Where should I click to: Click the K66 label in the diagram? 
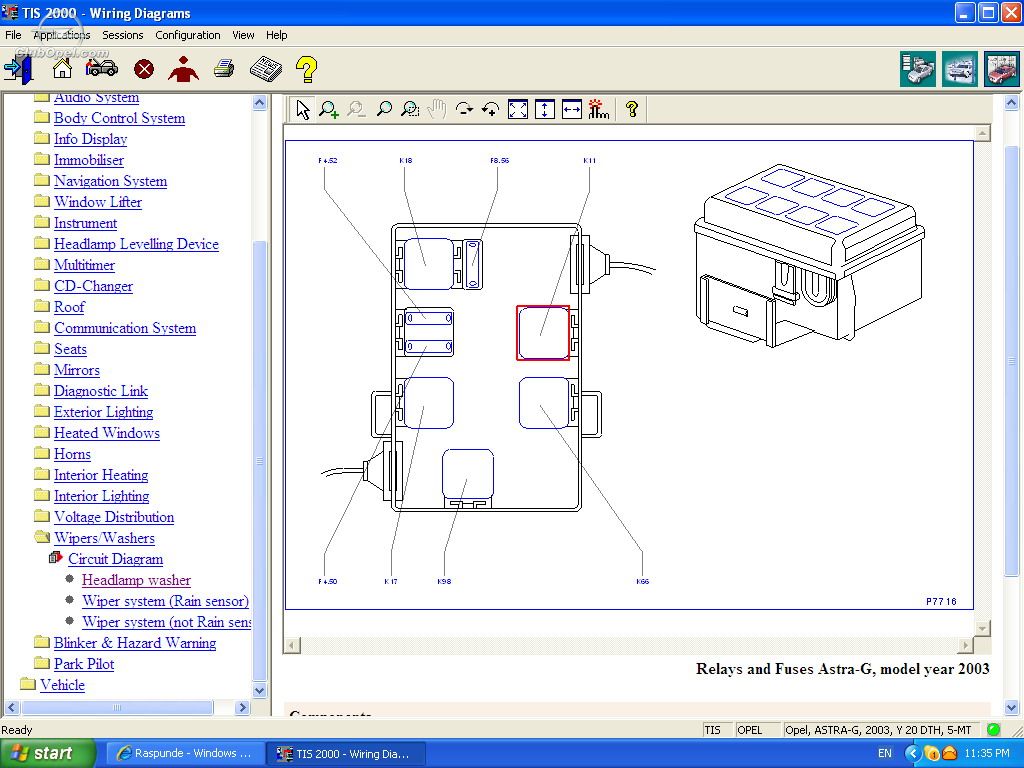(643, 581)
